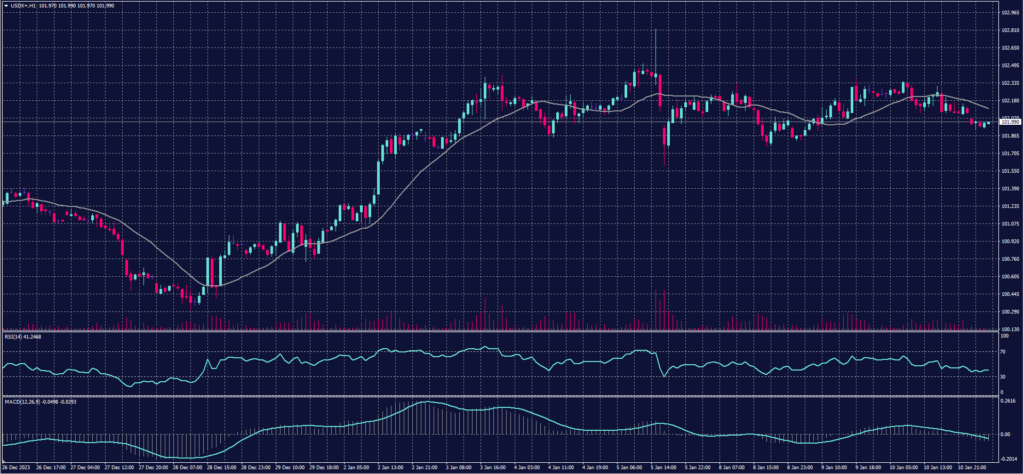Select the 2 Jan 13:00 time label

[389, 467]
